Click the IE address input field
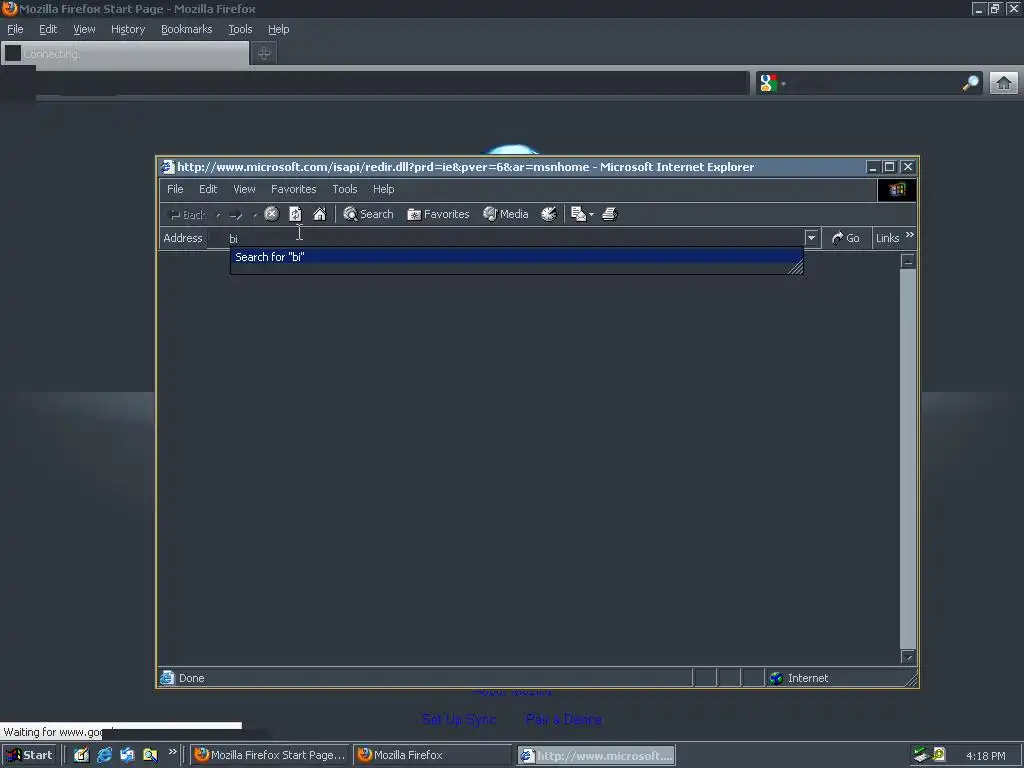1024x768 pixels. [506, 238]
